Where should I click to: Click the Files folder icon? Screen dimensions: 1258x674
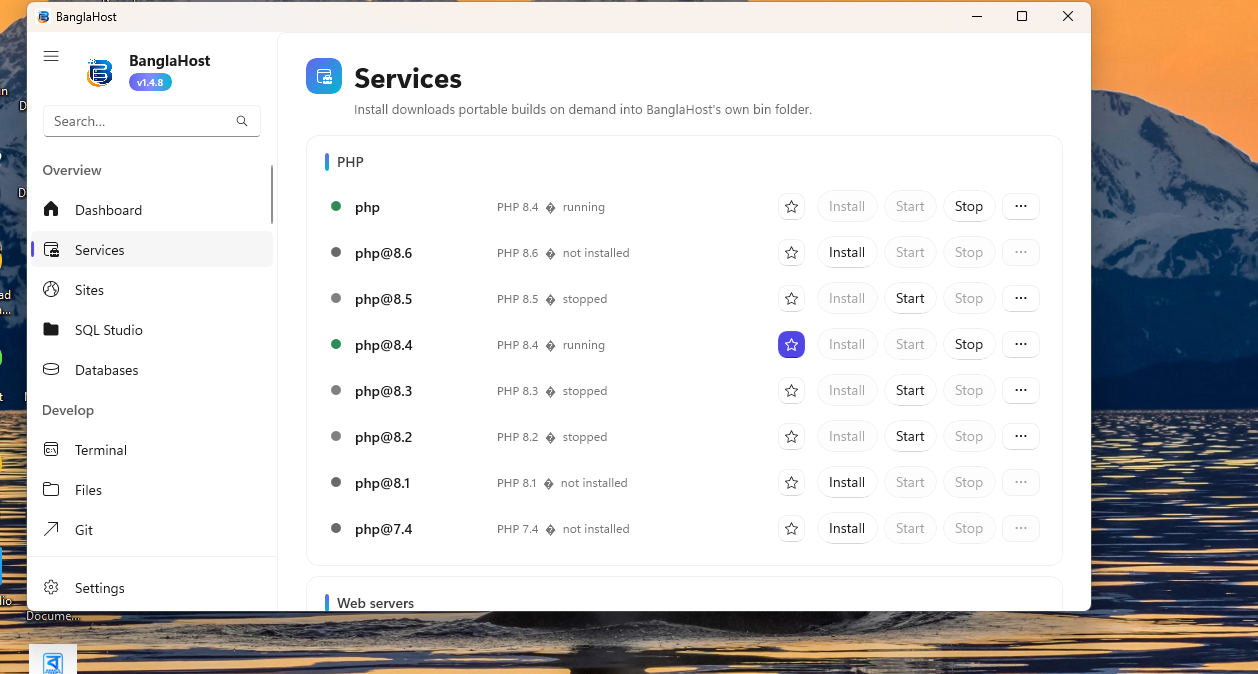(52, 489)
